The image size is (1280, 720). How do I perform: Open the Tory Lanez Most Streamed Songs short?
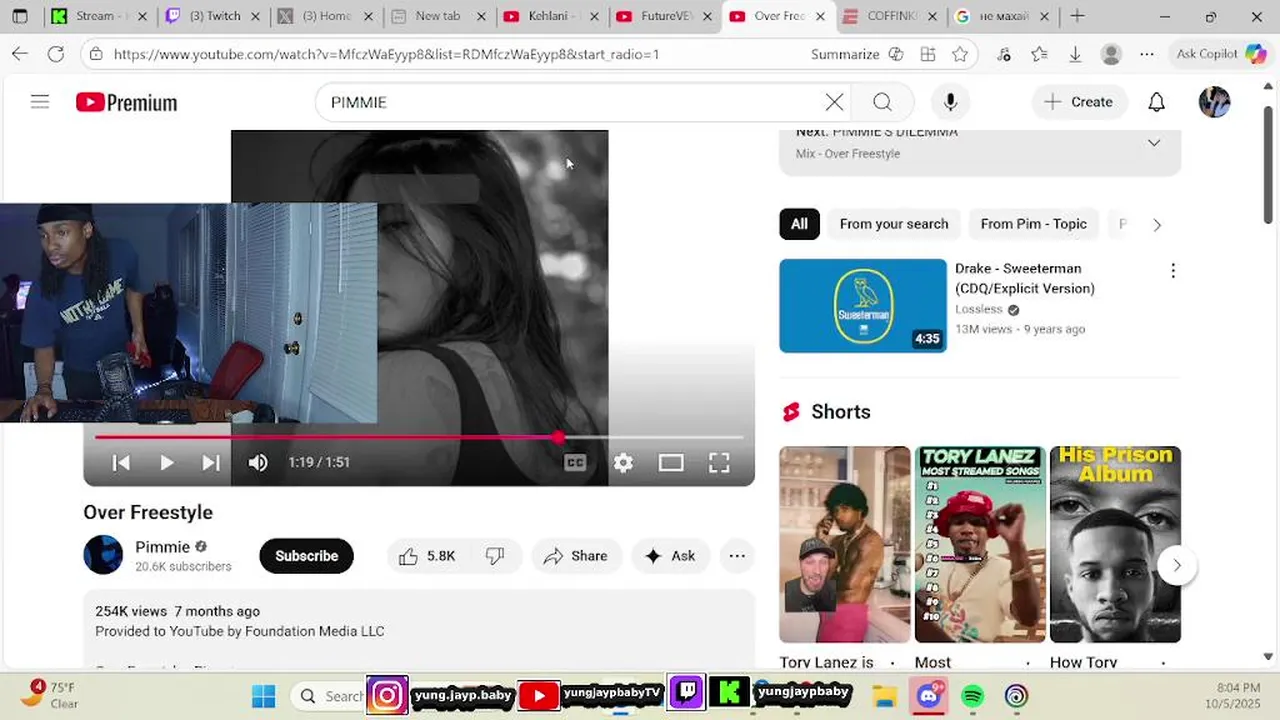click(980, 544)
